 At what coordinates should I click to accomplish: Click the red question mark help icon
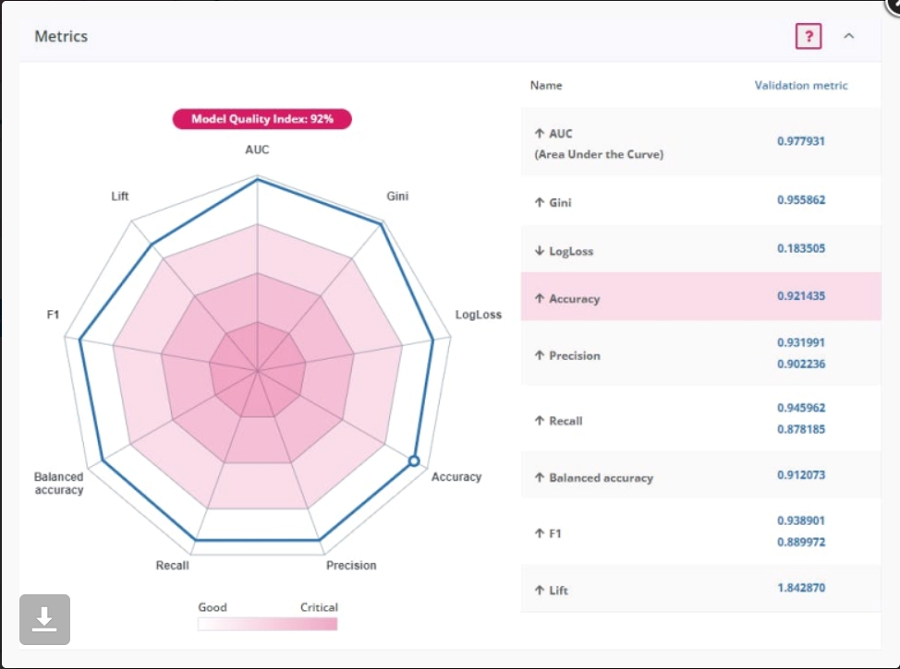pyautogui.click(x=808, y=36)
